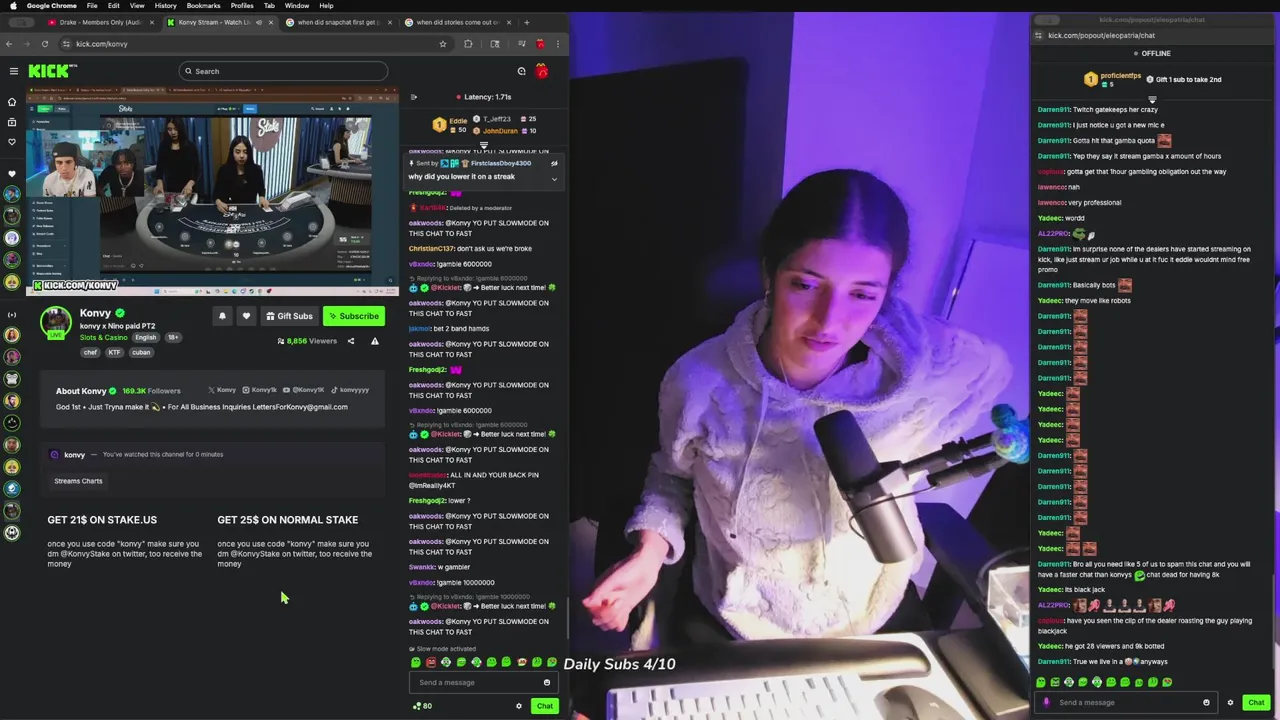Click the popout chat message input

1125,702
